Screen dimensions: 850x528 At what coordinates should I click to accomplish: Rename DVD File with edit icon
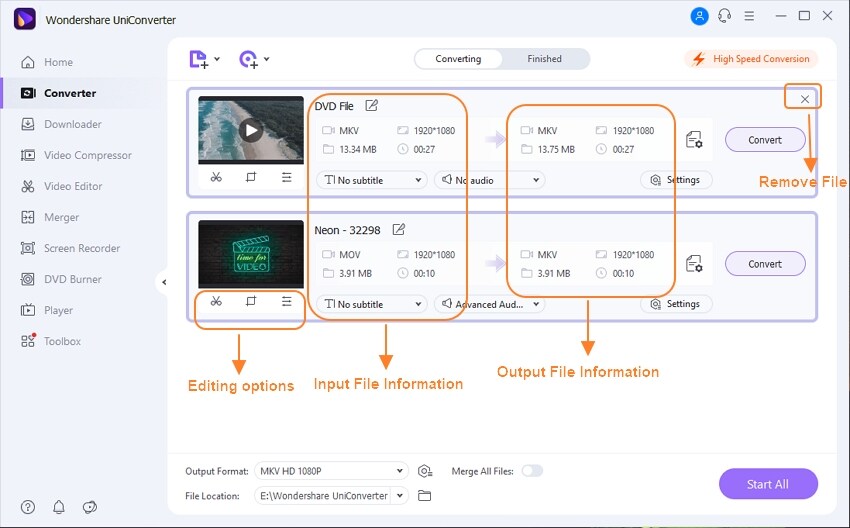click(371, 105)
